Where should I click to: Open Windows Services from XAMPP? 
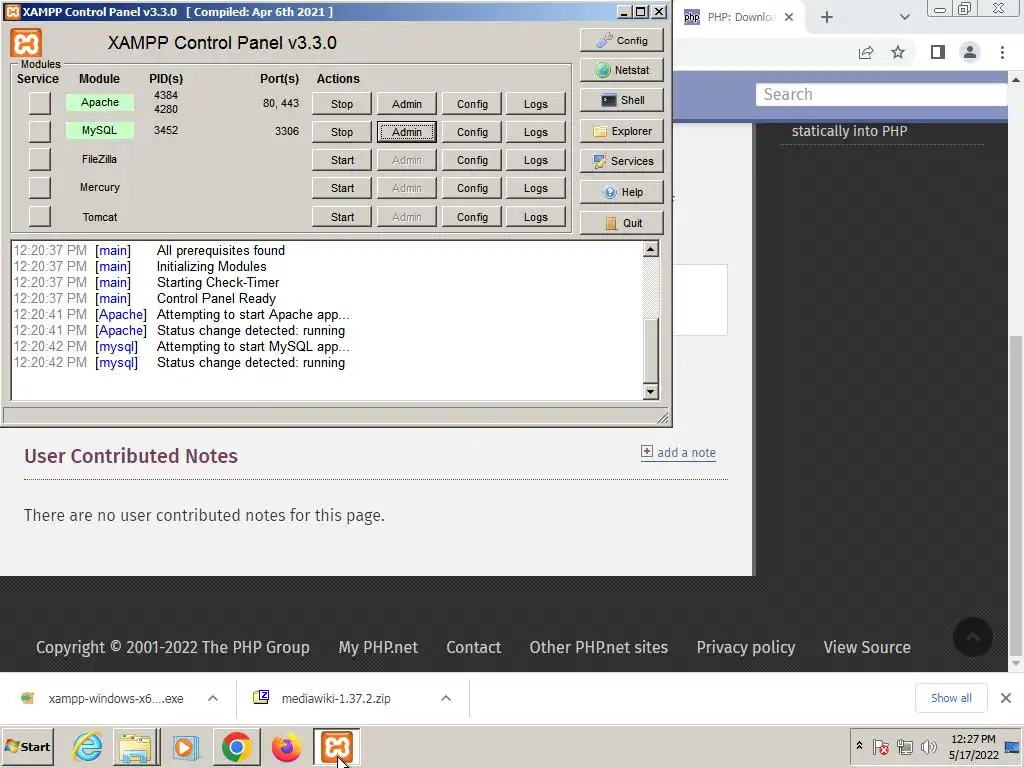[622, 161]
